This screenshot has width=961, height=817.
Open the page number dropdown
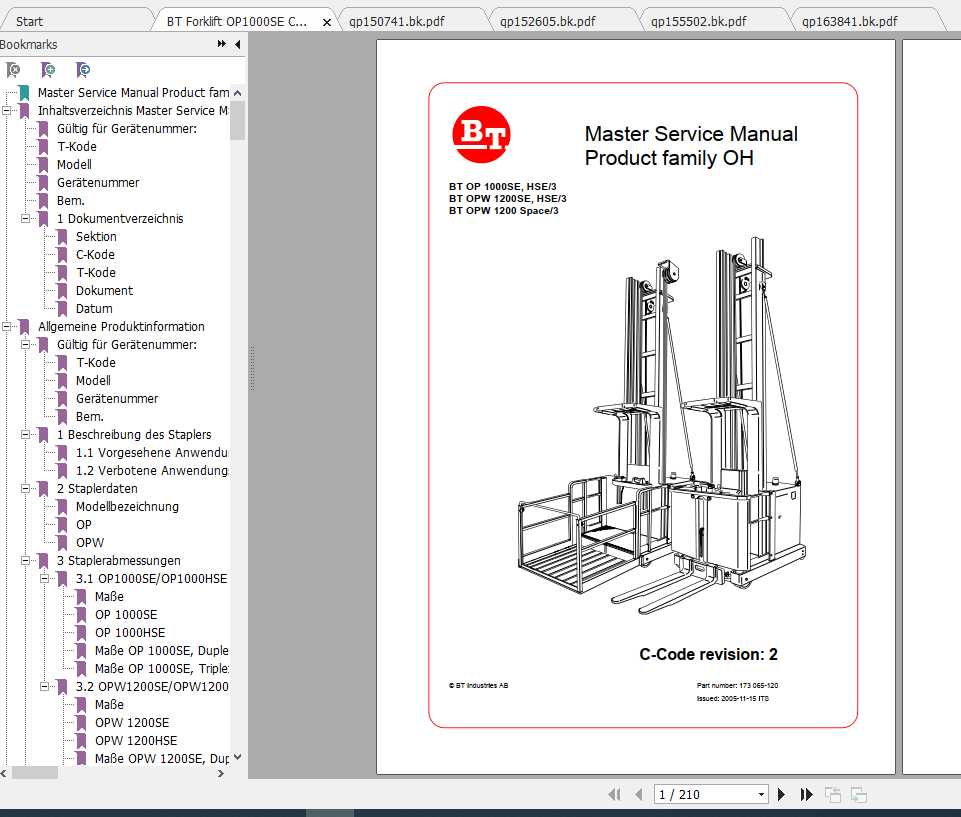760,794
